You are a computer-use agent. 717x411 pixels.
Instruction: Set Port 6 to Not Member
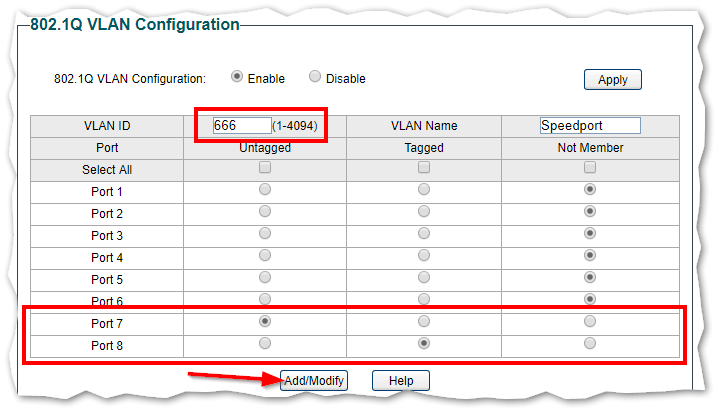(590, 299)
